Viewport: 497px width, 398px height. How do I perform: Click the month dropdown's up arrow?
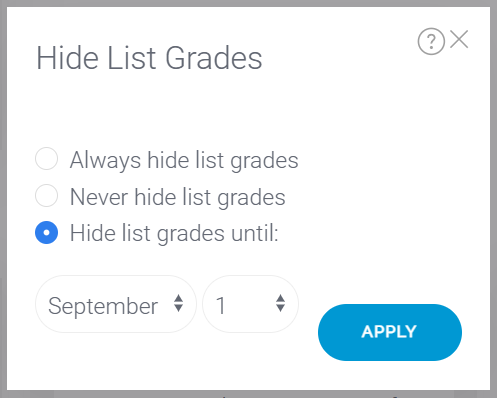(x=179, y=298)
